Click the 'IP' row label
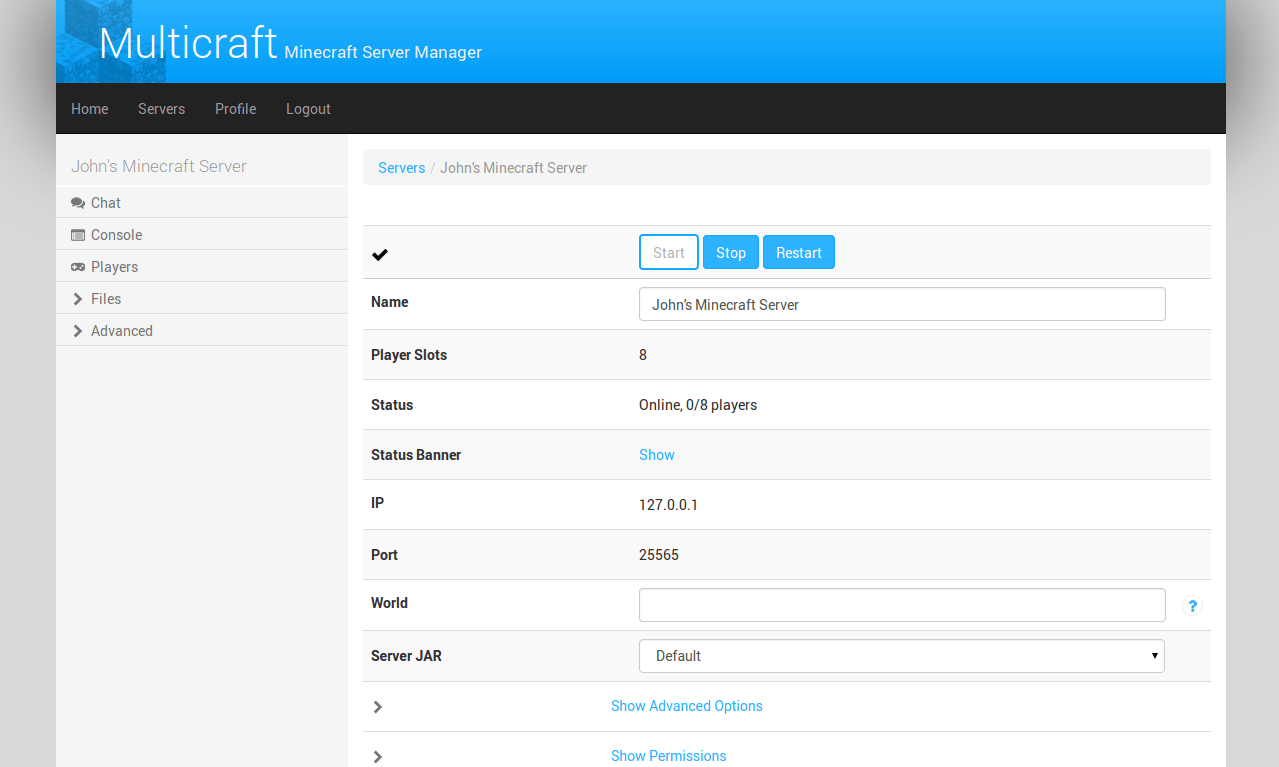Viewport: 1279px width, 767px height. coord(377,503)
